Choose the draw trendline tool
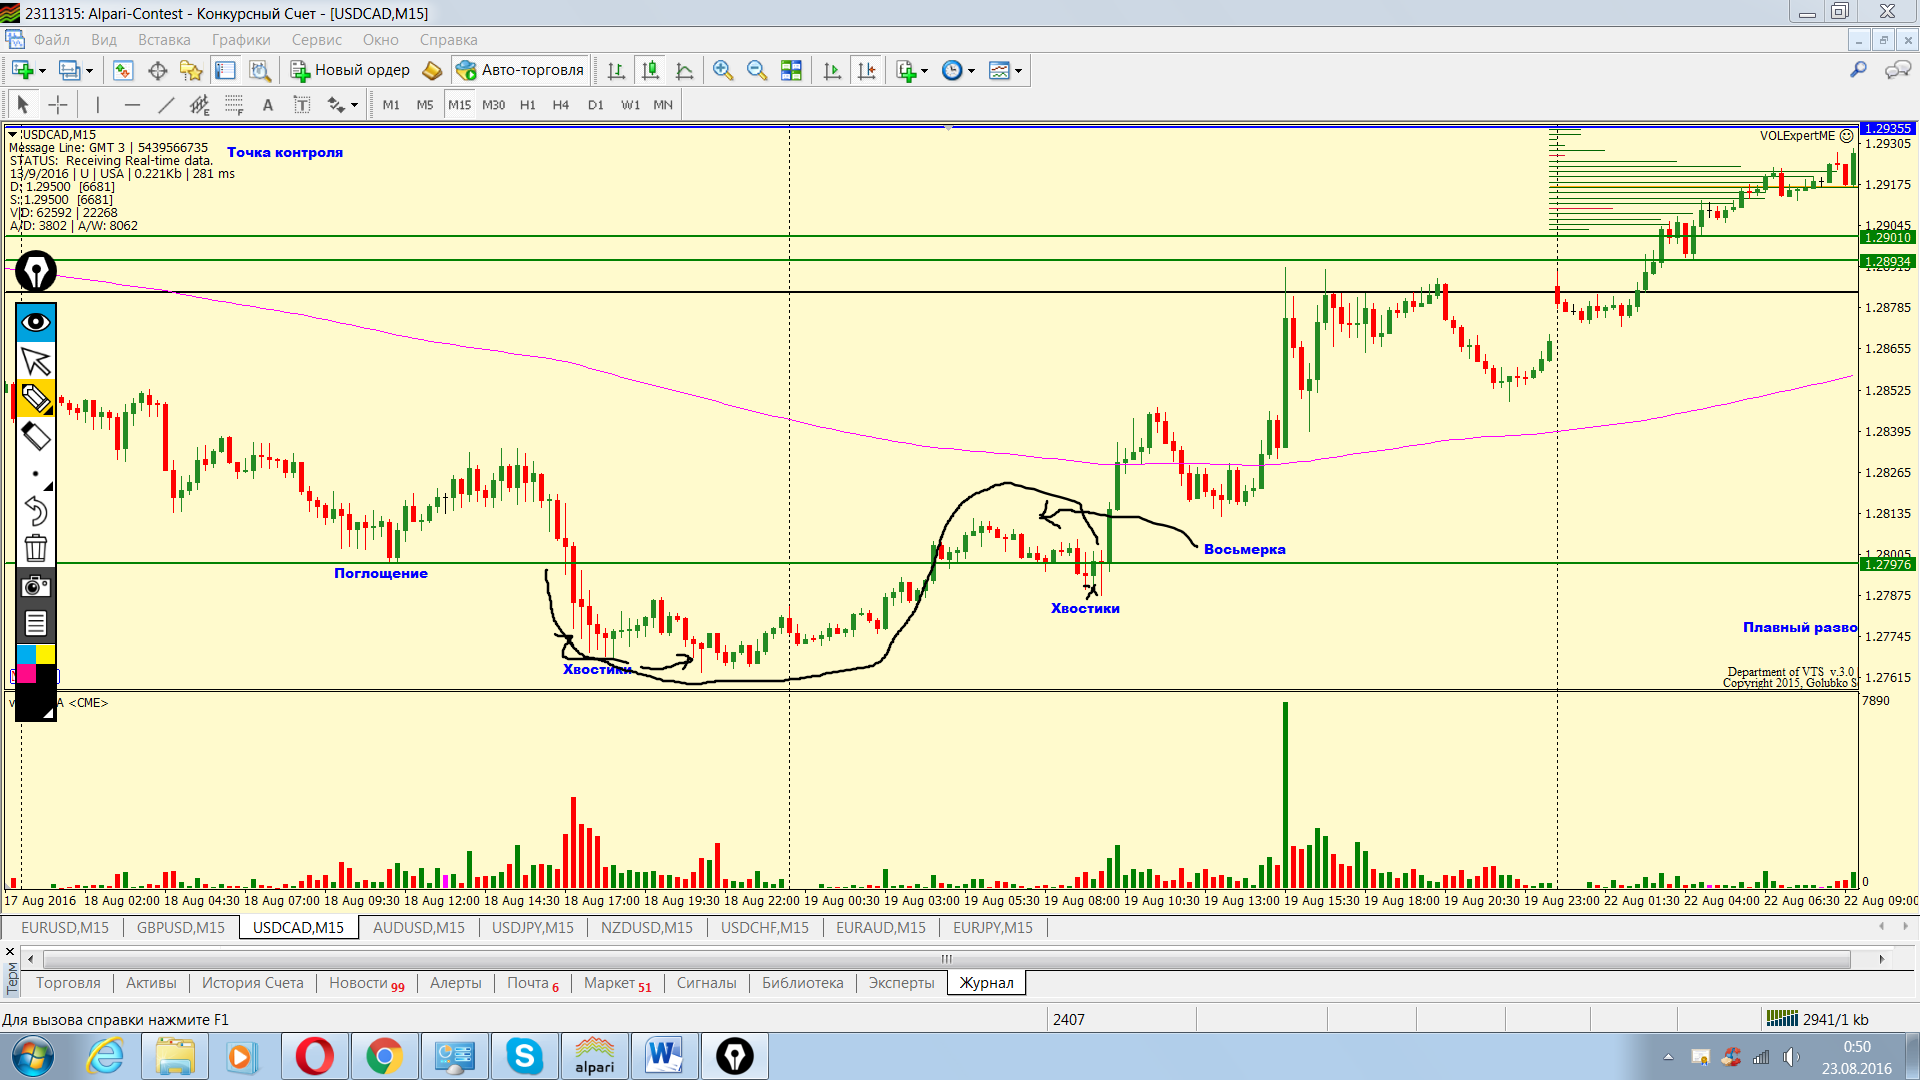 166,105
